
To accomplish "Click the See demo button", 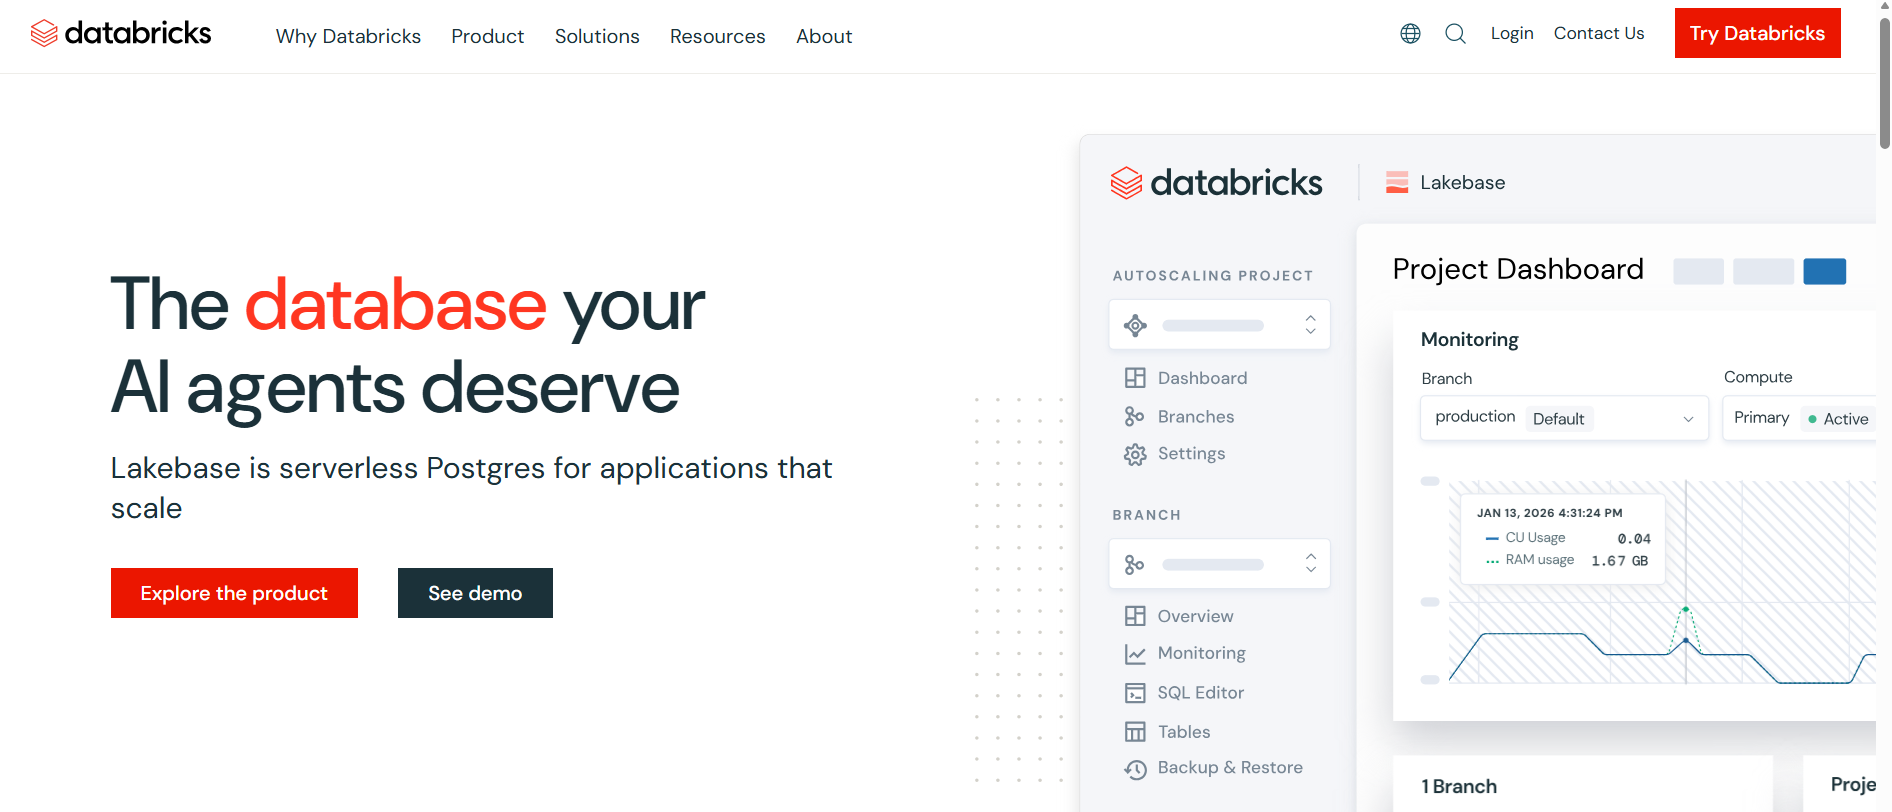I will (475, 593).
